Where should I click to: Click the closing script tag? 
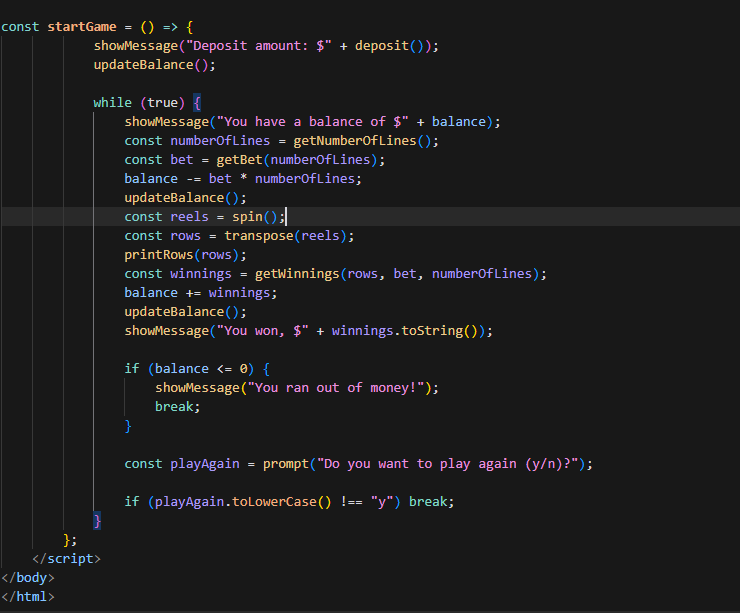pyautogui.click(x=66, y=559)
